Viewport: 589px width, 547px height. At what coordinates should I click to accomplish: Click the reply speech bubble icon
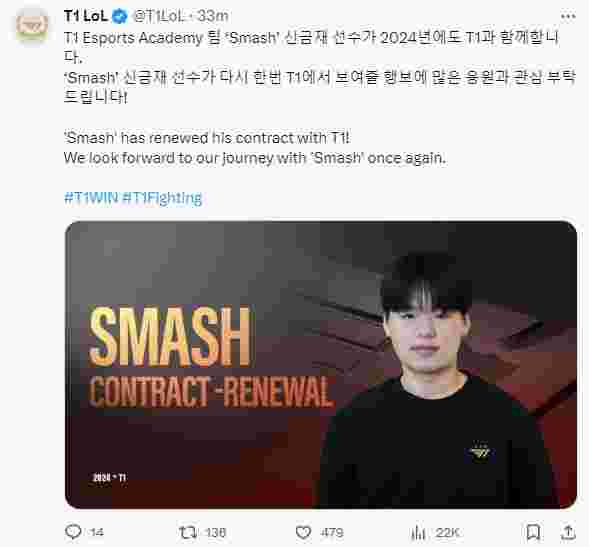(73, 532)
